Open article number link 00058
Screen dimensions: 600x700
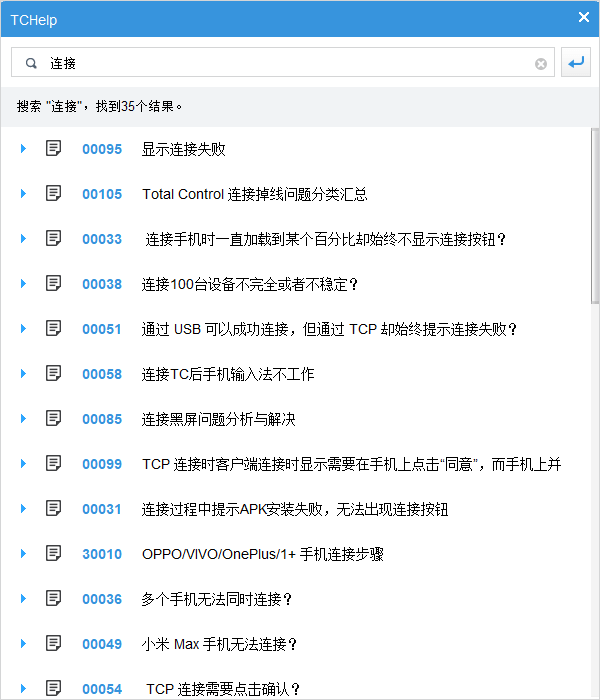tap(102, 374)
